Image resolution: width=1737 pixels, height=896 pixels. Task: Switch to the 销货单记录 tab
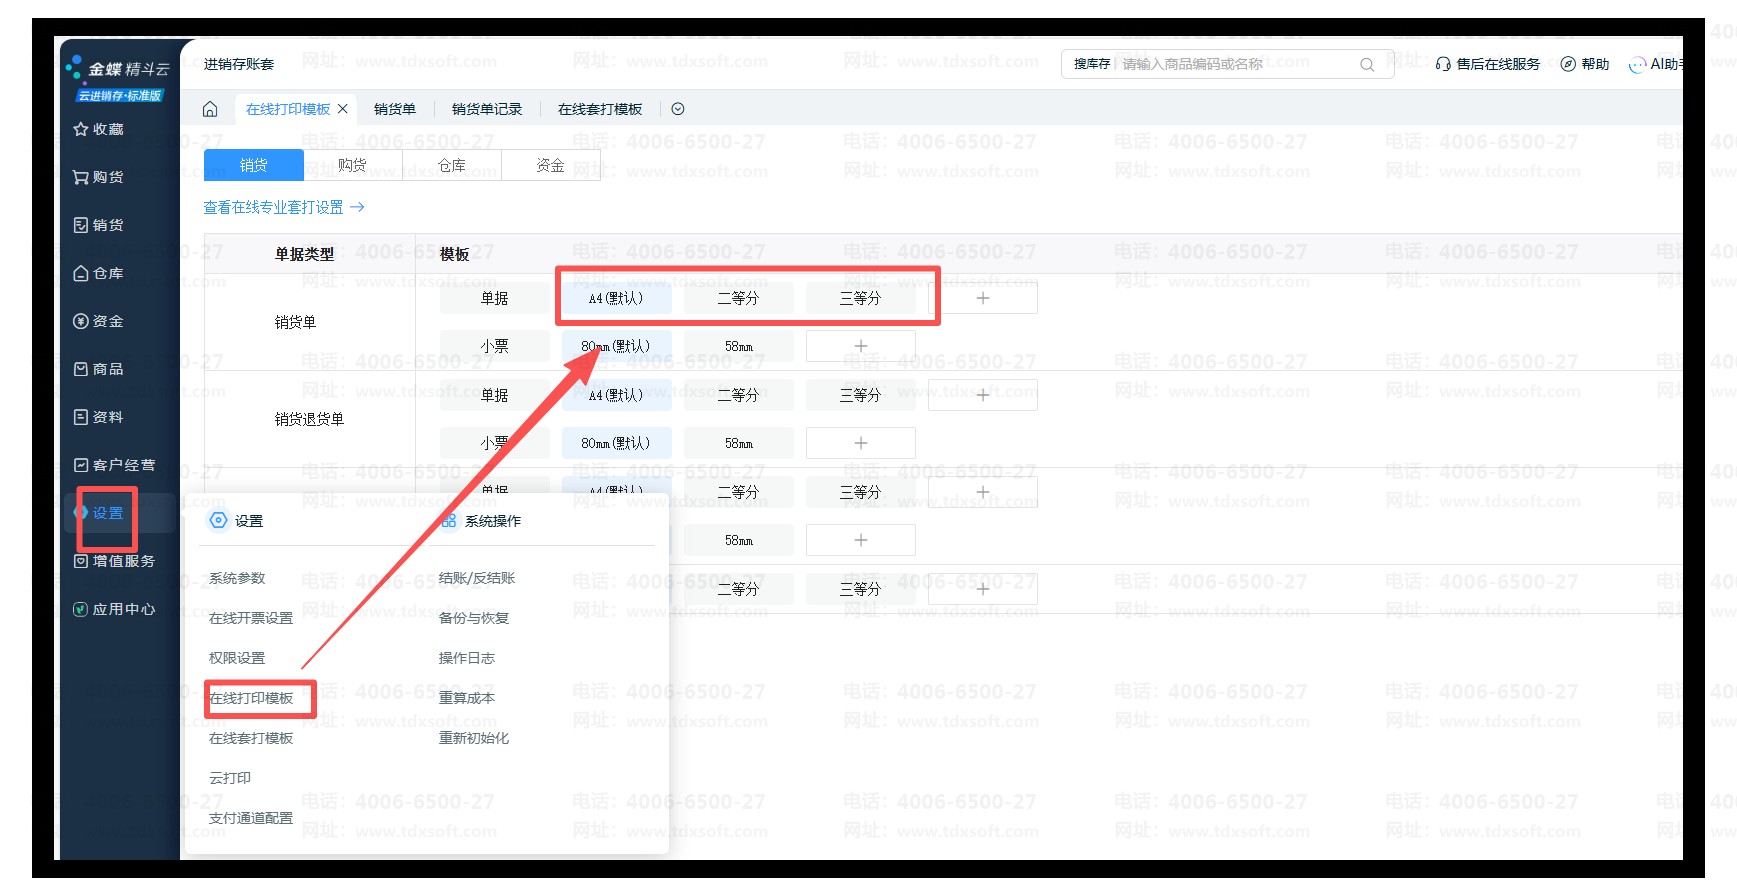(x=486, y=109)
